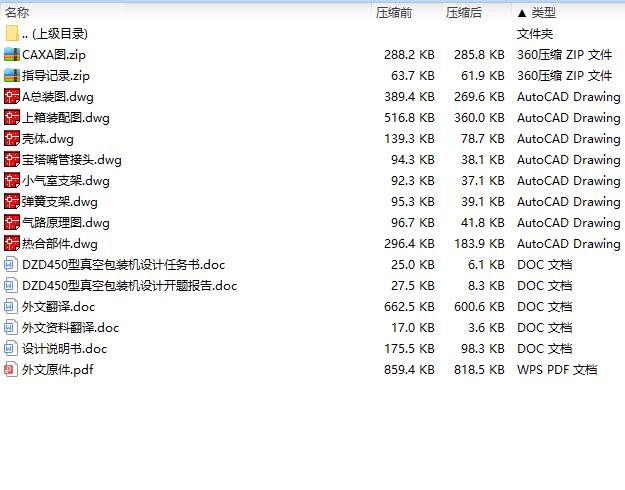Image resolution: width=625 pixels, height=490 pixels.
Task: Select file name 小气室支架.dwg
Action: point(66,181)
